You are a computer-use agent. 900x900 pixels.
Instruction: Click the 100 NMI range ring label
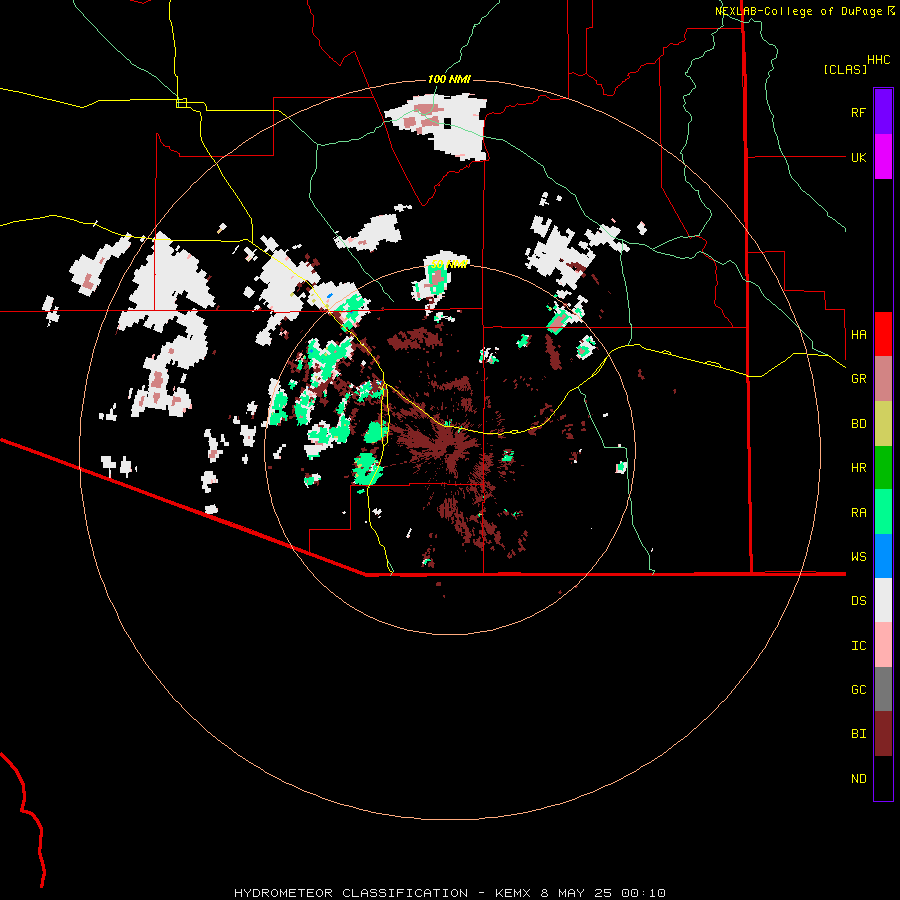click(x=449, y=79)
